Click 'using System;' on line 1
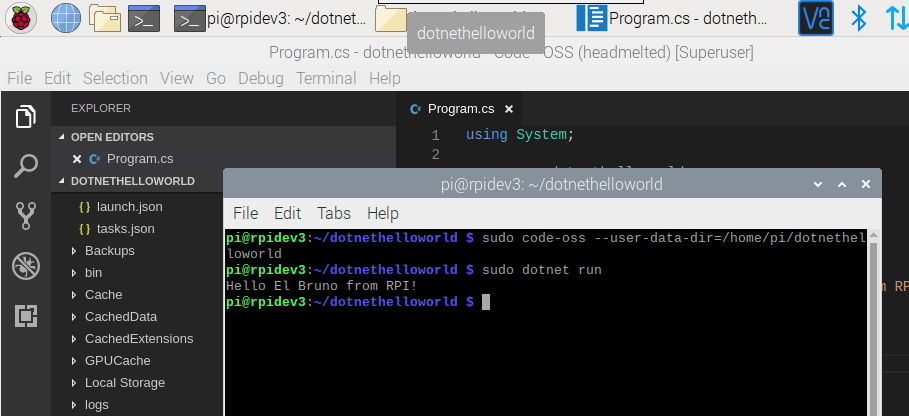The width and height of the screenshot is (909, 416). 520,135
